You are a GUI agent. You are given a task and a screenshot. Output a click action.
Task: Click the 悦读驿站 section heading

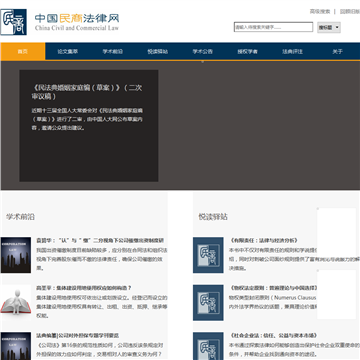click(x=213, y=217)
